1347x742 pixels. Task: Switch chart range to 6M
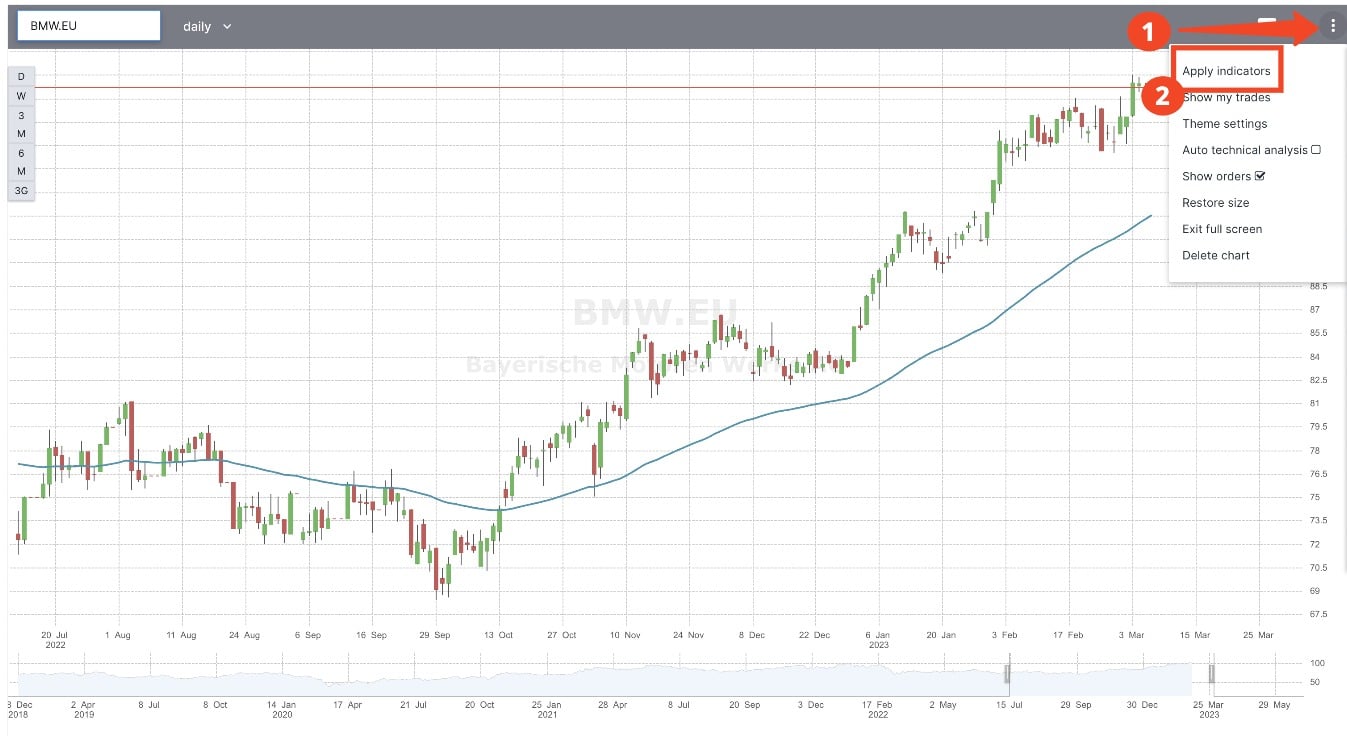pos(21,162)
